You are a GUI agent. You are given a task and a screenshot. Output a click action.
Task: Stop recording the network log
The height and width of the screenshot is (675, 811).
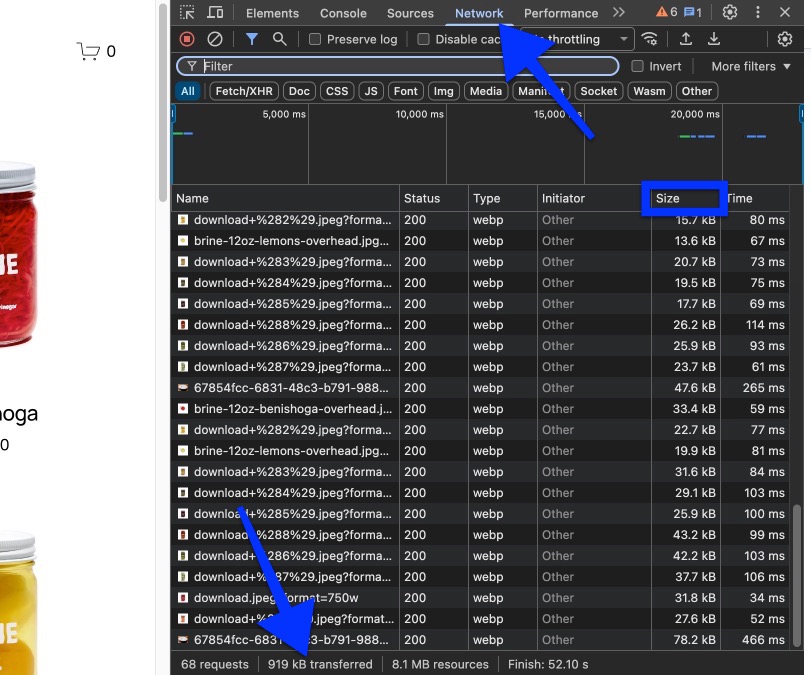[x=187, y=39]
